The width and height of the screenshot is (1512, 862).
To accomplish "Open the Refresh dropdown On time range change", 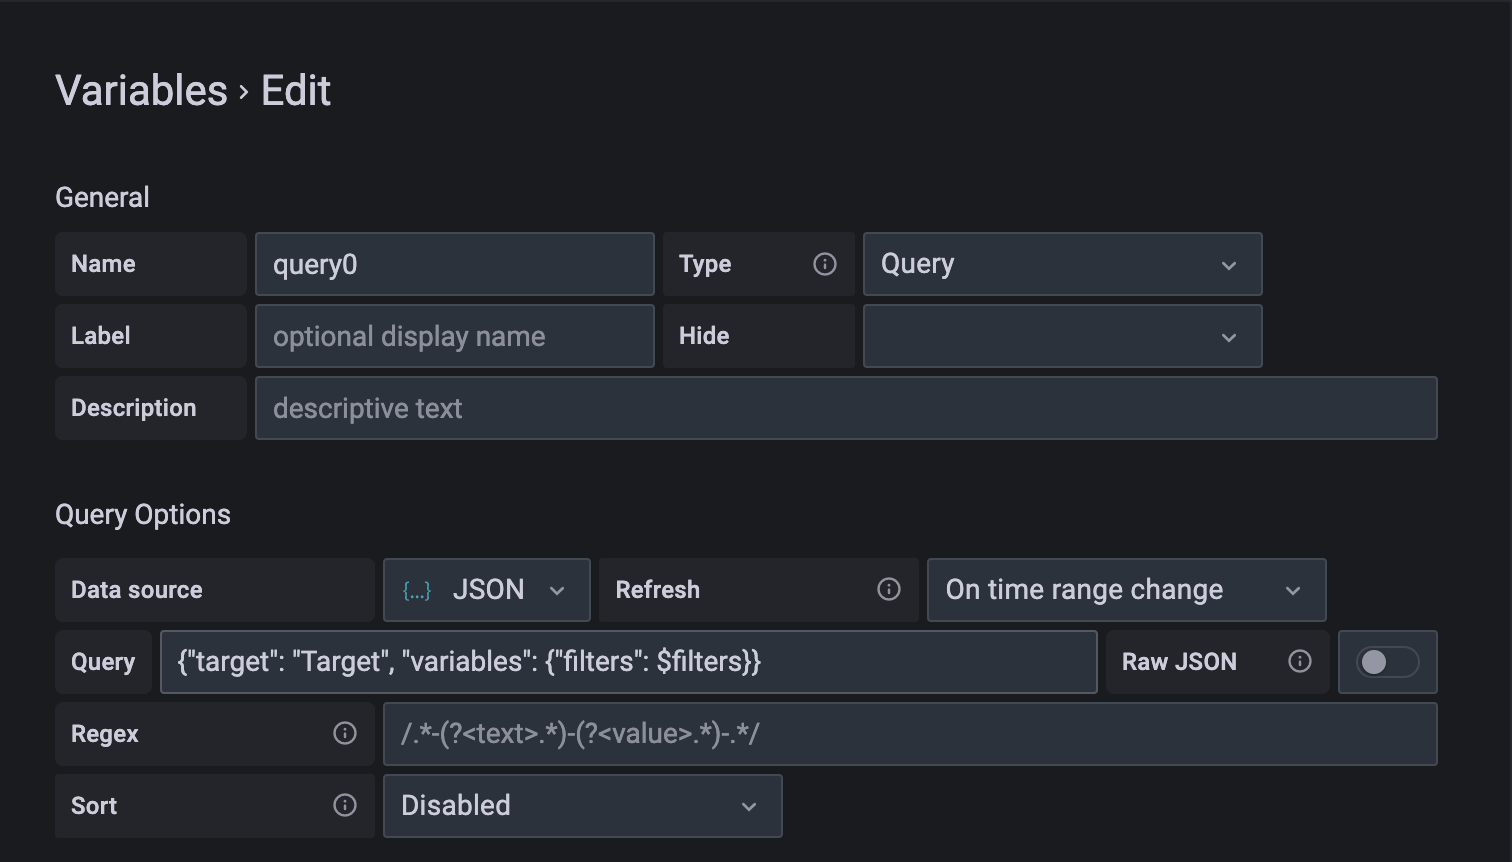I will click(1126, 590).
